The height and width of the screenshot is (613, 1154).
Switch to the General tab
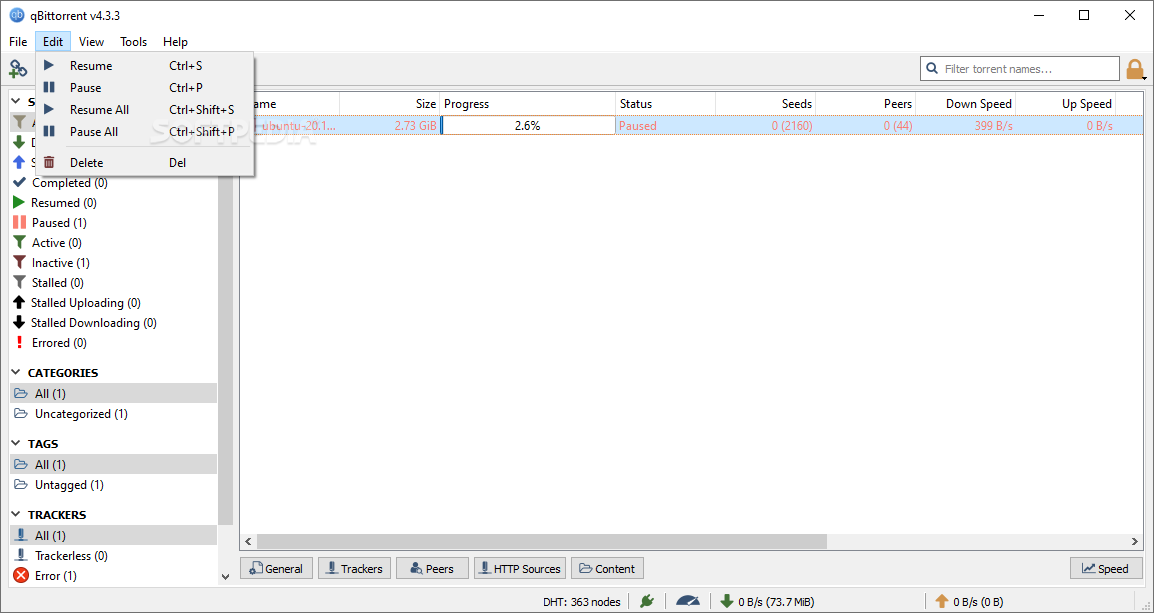pyautogui.click(x=276, y=568)
